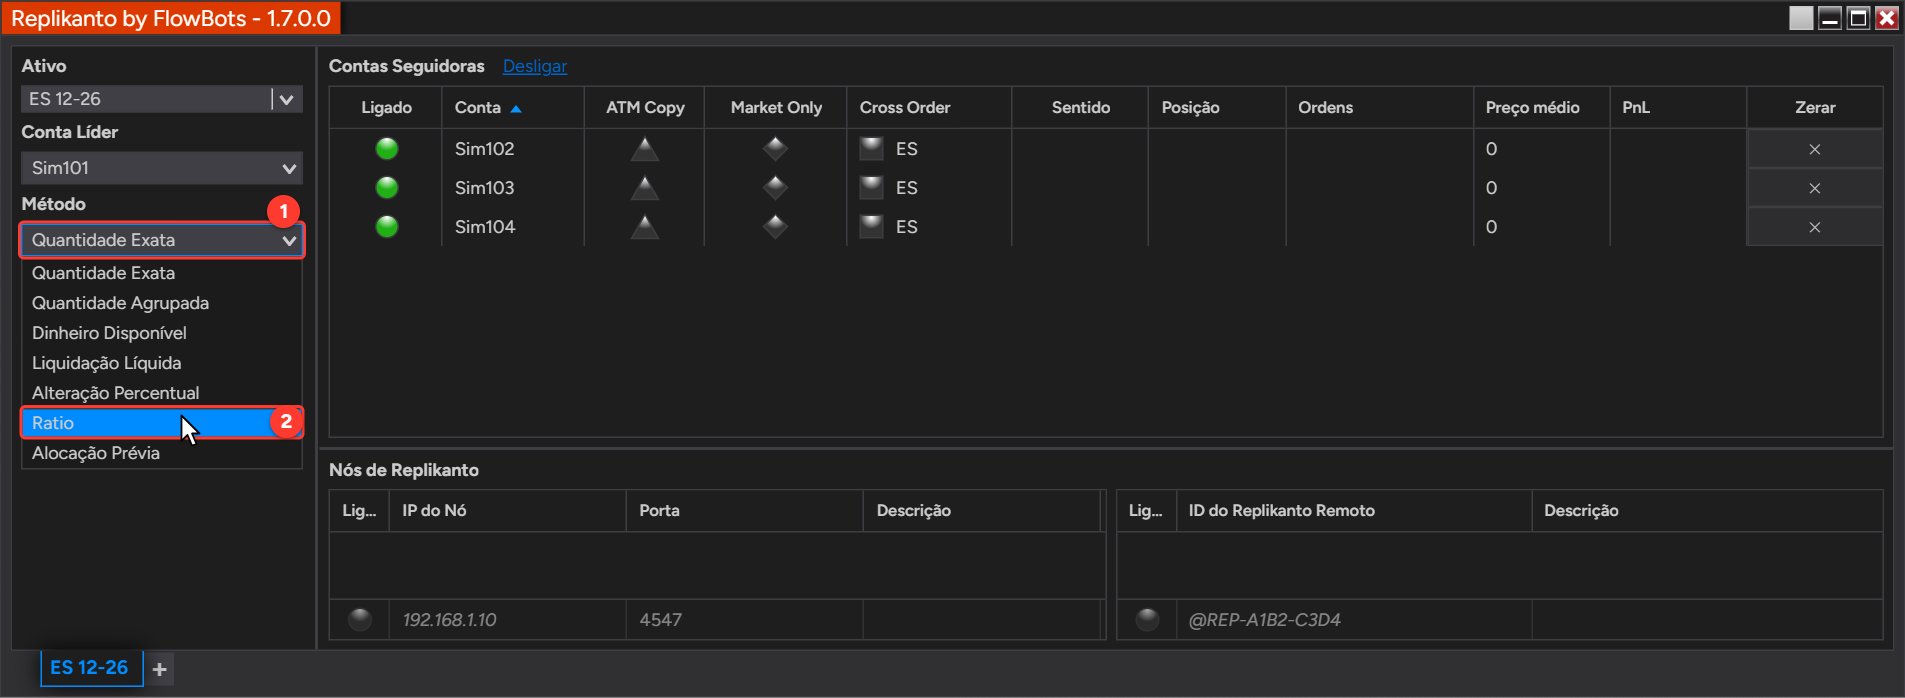
Task: Select the Sim103 account name
Action: [x=484, y=188]
